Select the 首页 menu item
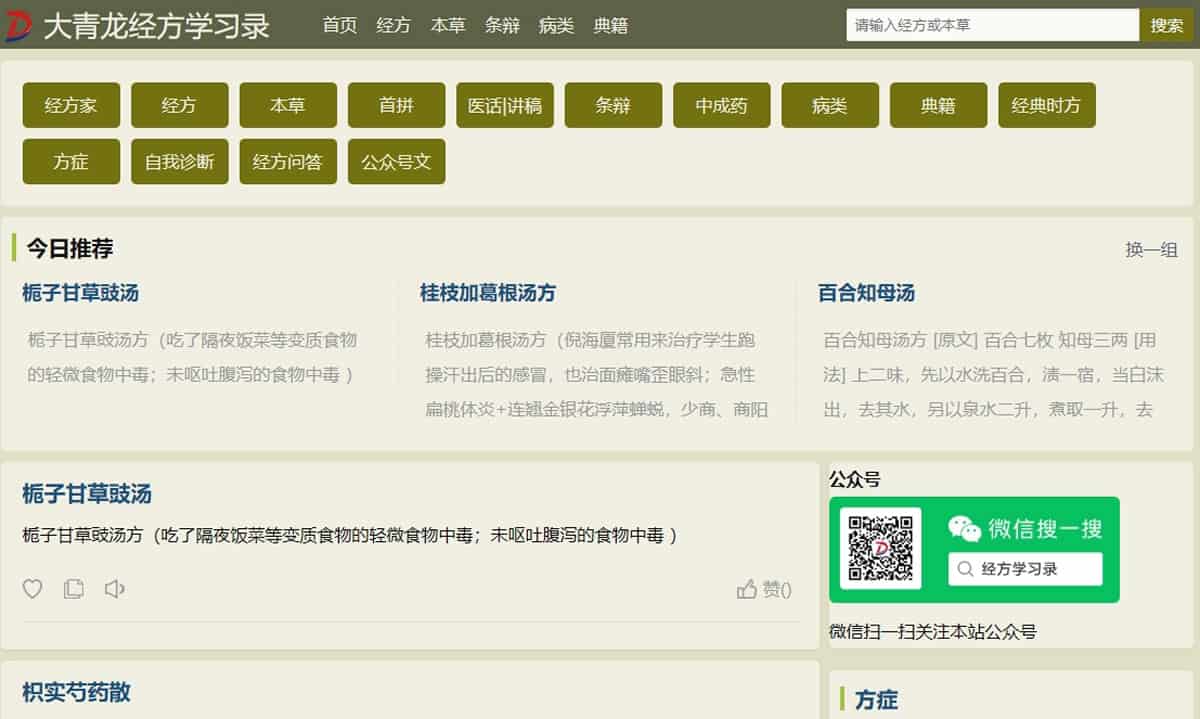The height and width of the screenshot is (719, 1200). click(x=338, y=25)
